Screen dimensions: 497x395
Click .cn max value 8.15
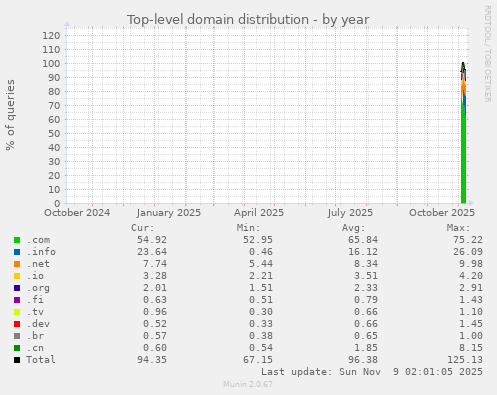(471, 348)
